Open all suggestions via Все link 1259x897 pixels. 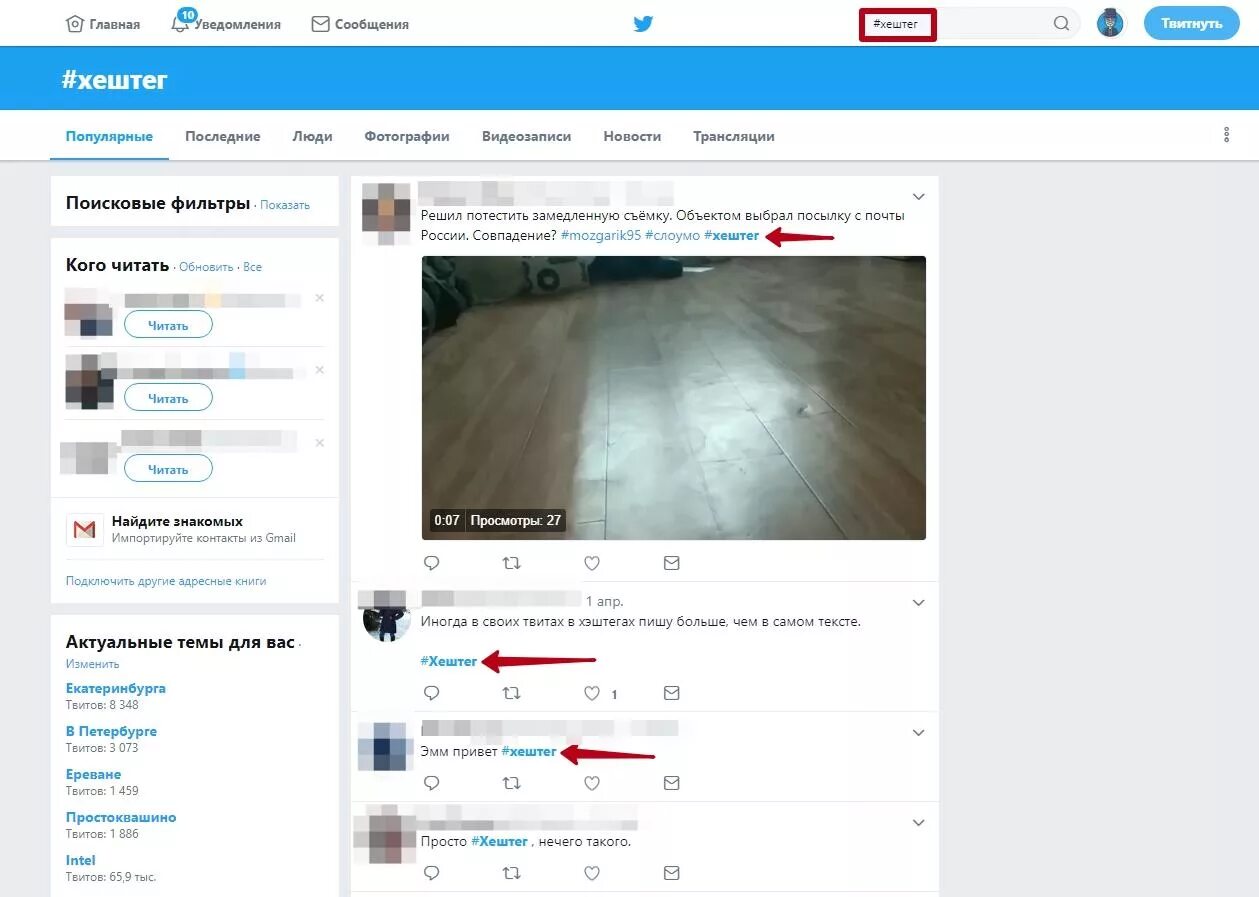point(252,267)
